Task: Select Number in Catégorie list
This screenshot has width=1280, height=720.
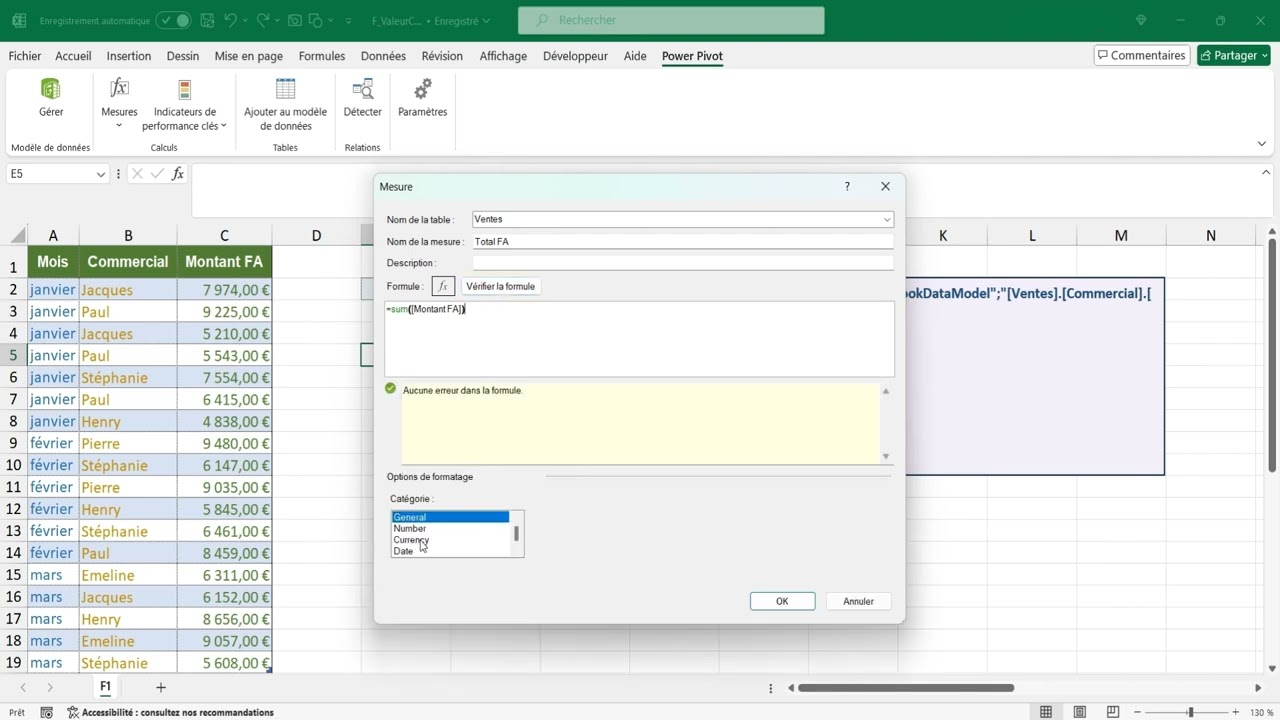Action: [x=410, y=528]
